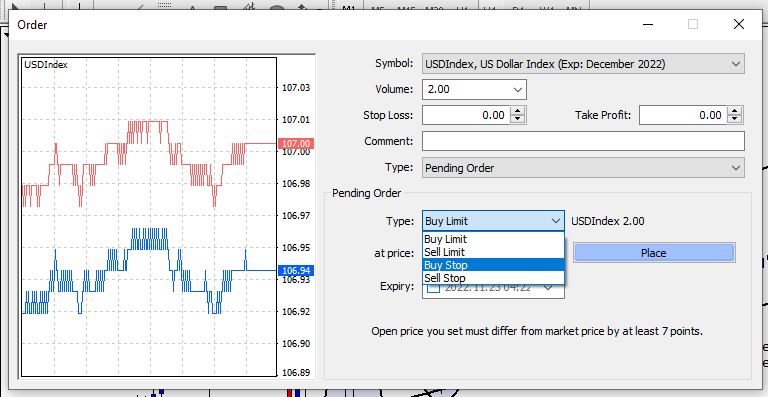Click the USDIndex chart title
The width and height of the screenshot is (768, 397).
pos(46,65)
